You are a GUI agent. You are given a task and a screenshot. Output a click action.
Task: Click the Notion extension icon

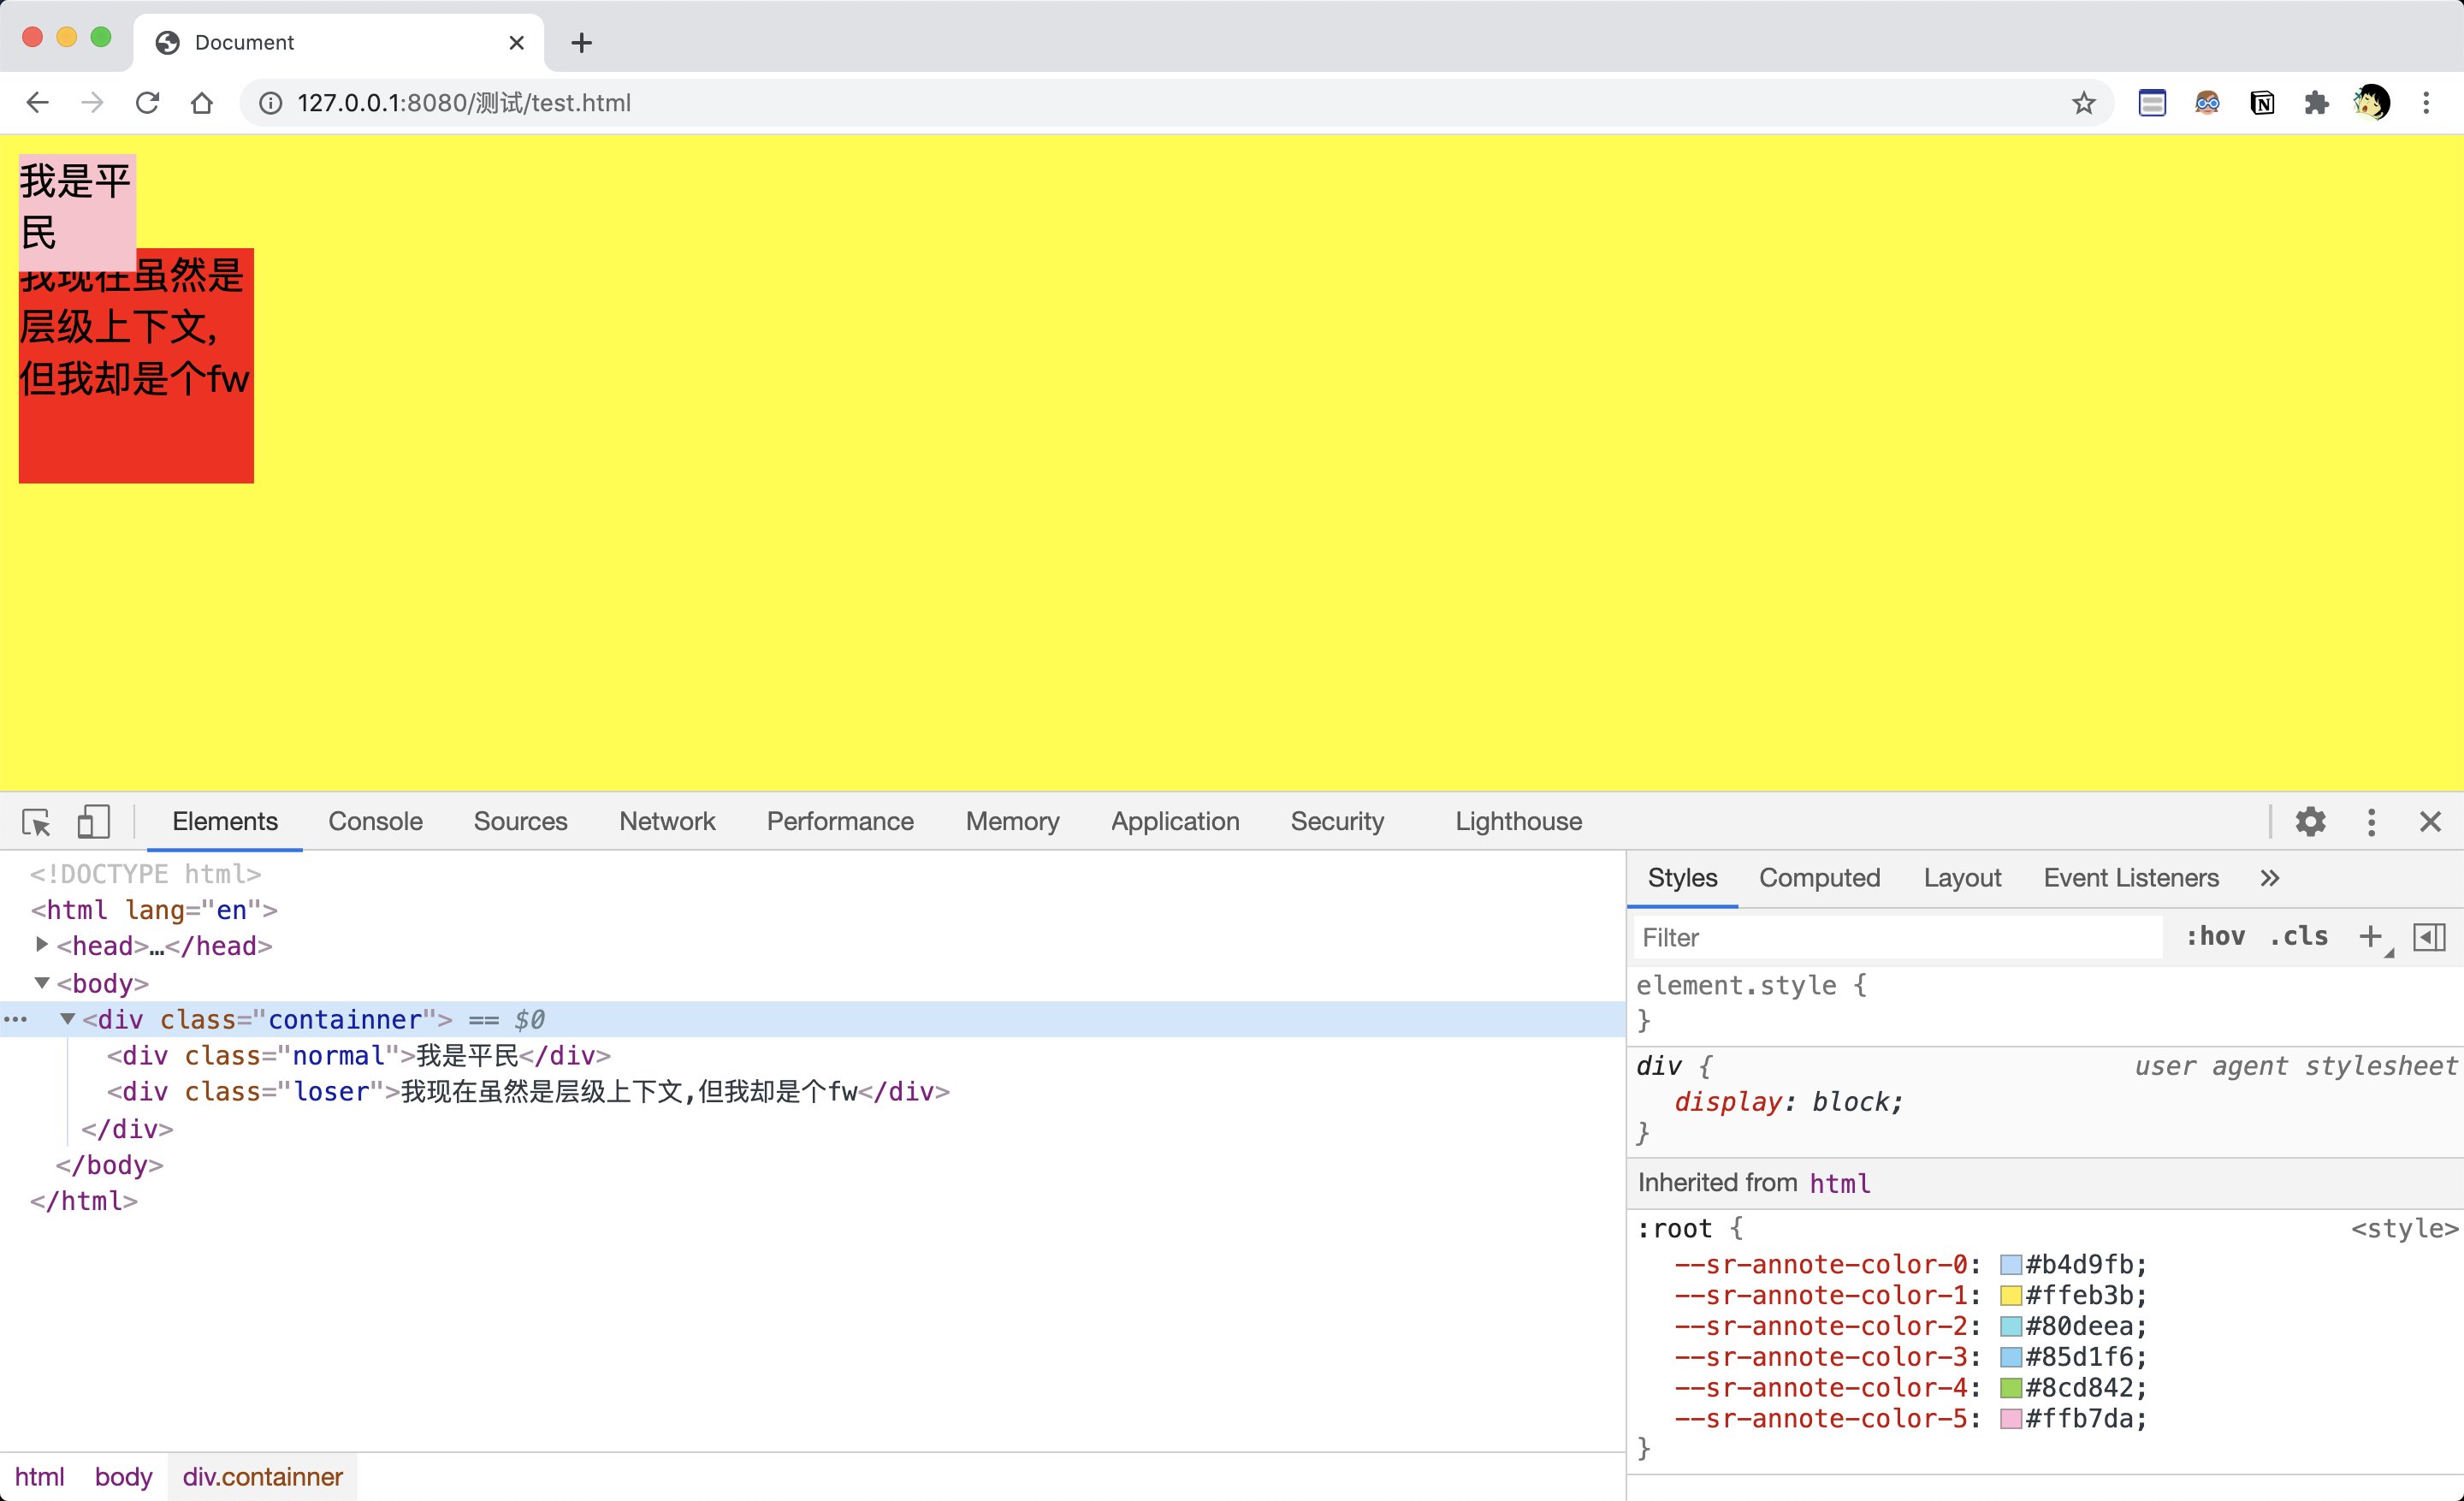tap(2262, 103)
